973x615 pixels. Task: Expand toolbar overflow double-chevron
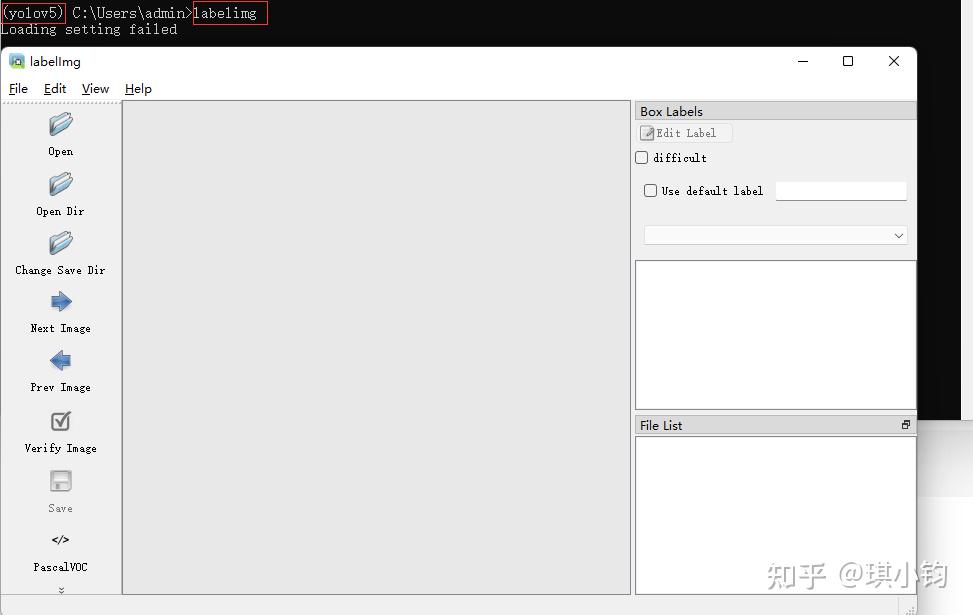[61, 590]
